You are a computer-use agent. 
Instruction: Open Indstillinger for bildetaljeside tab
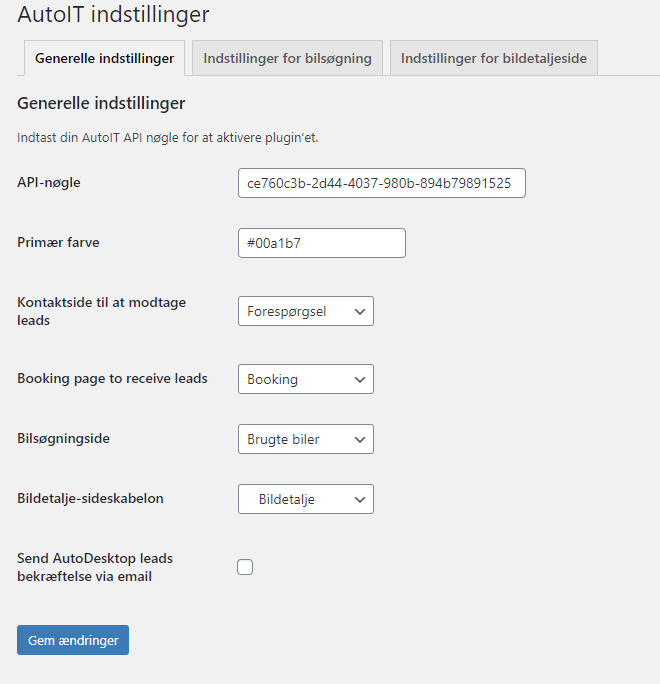click(494, 58)
